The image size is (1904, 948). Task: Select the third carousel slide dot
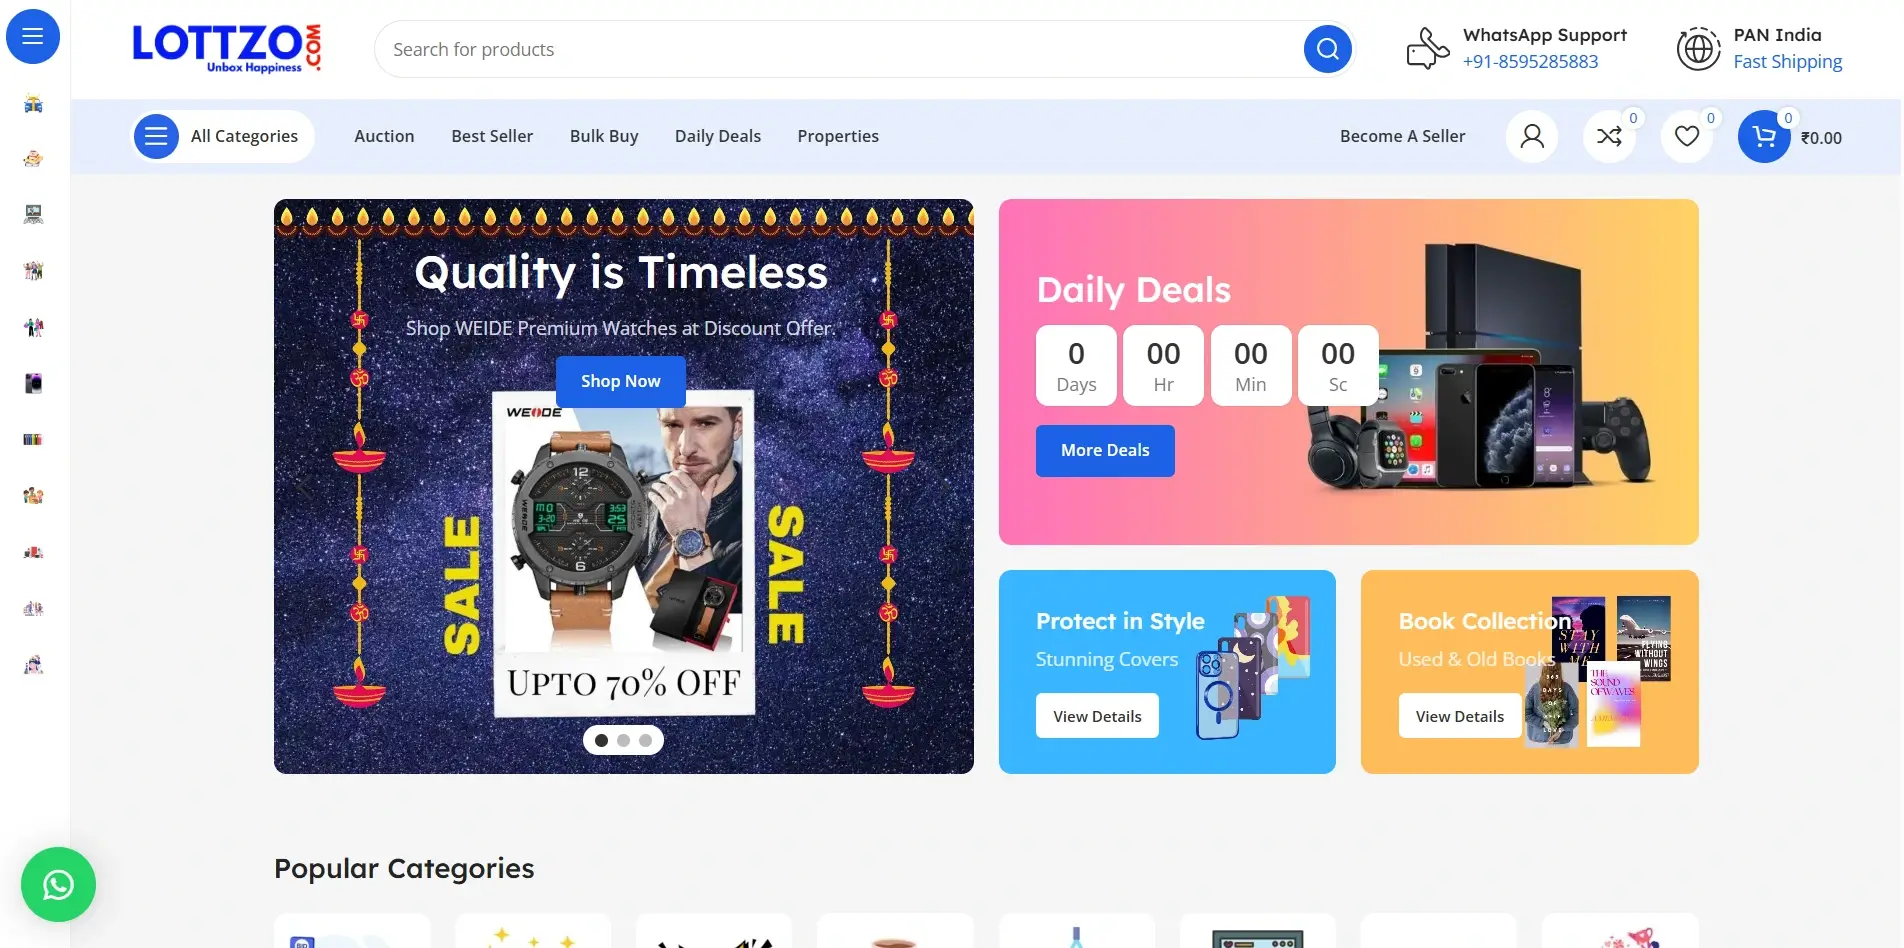pyautogui.click(x=645, y=740)
